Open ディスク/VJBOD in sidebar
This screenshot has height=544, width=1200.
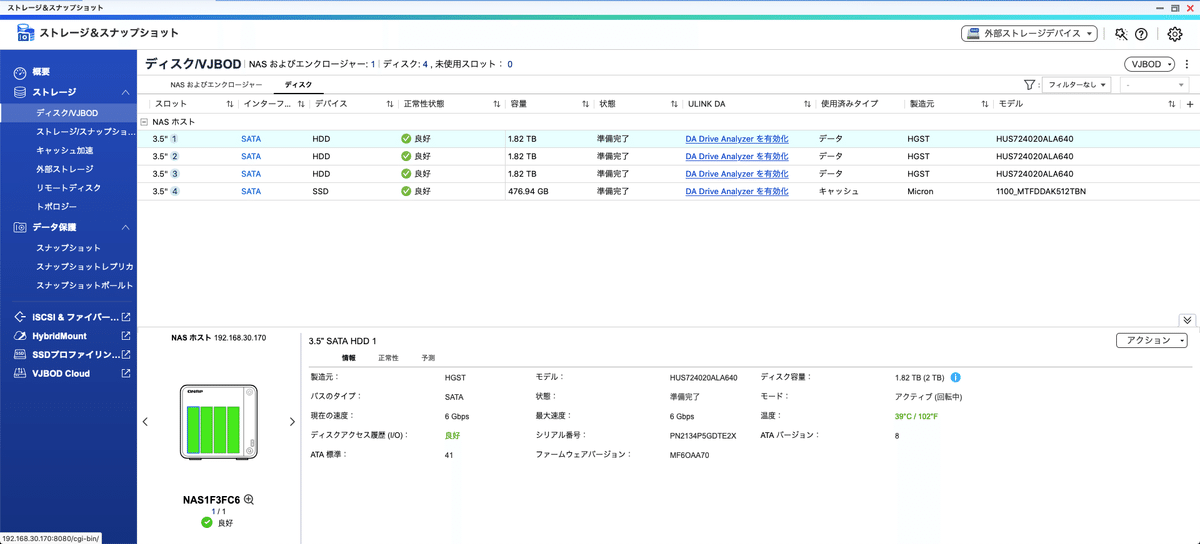coord(68,113)
